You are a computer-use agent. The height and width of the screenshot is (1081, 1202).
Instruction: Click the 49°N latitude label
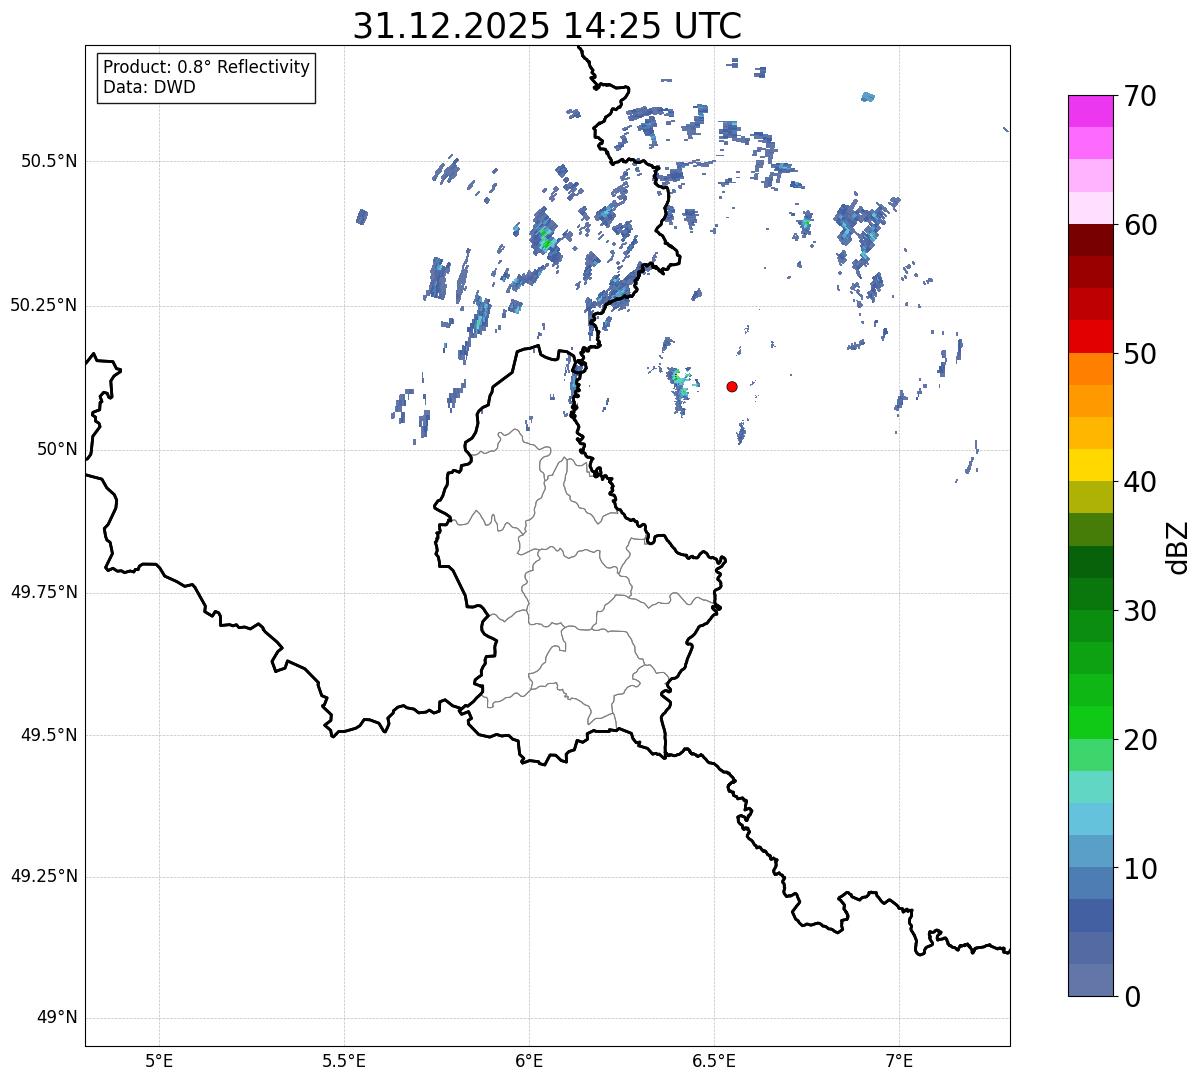point(57,1018)
